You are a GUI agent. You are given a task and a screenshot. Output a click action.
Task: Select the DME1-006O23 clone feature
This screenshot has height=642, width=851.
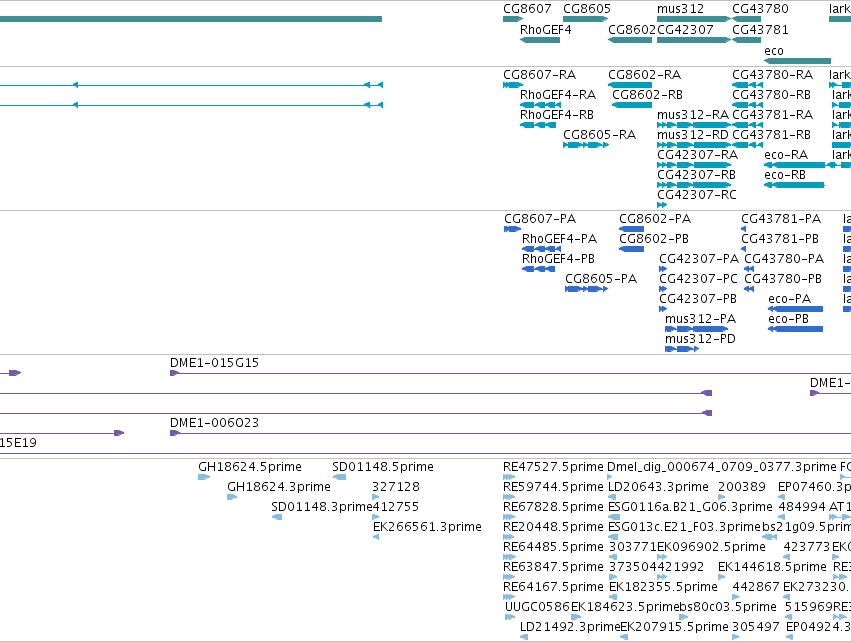(x=510, y=433)
